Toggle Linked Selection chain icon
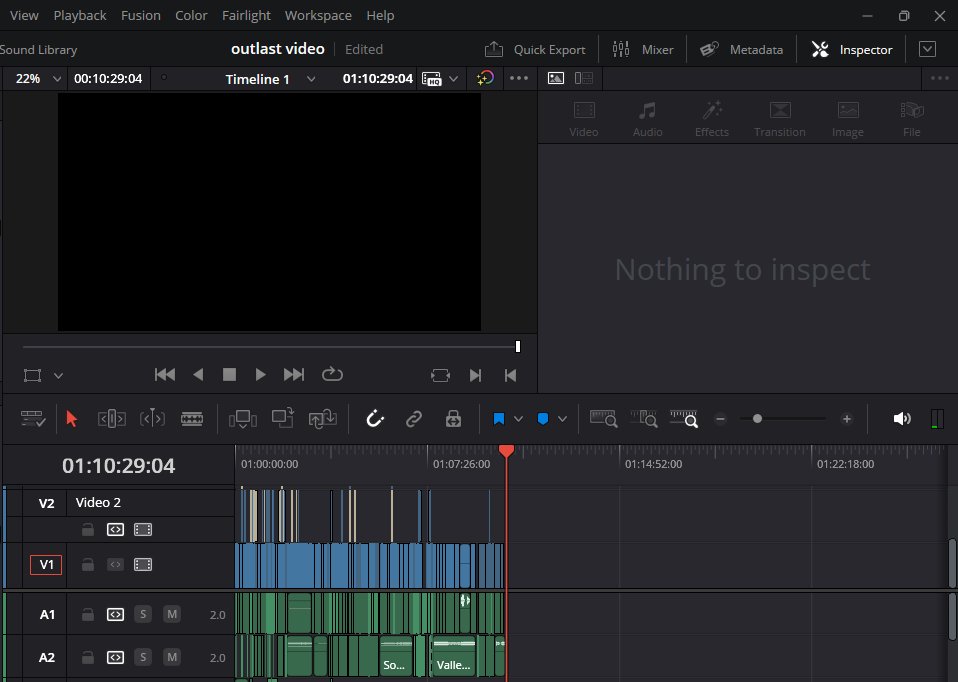The width and height of the screenshot is (958, 682). point(414,419)
